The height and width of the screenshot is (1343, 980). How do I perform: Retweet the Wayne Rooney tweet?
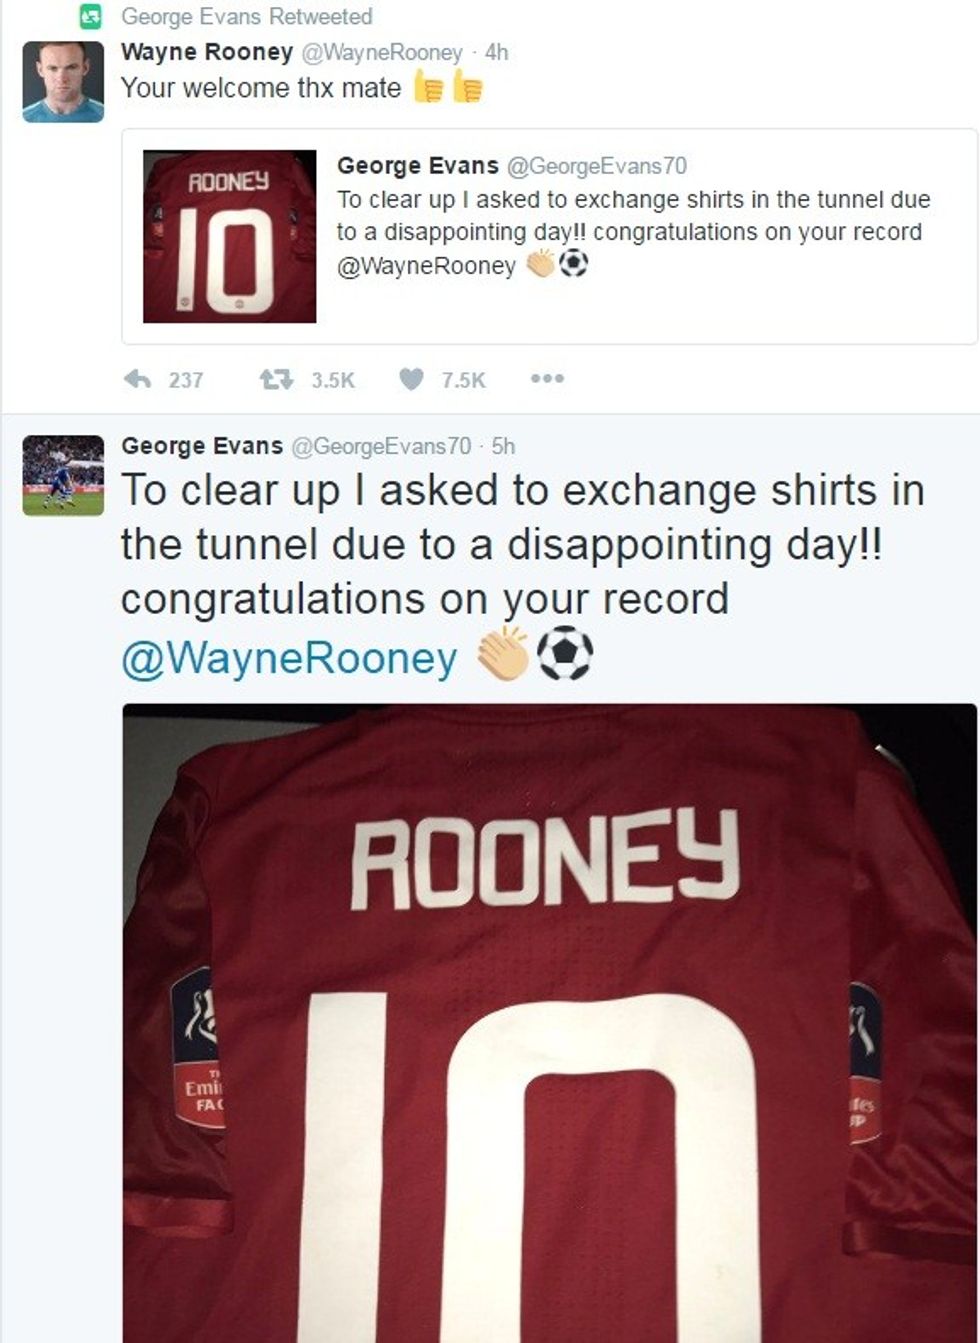pyautogui.click(x=276, y=379)
